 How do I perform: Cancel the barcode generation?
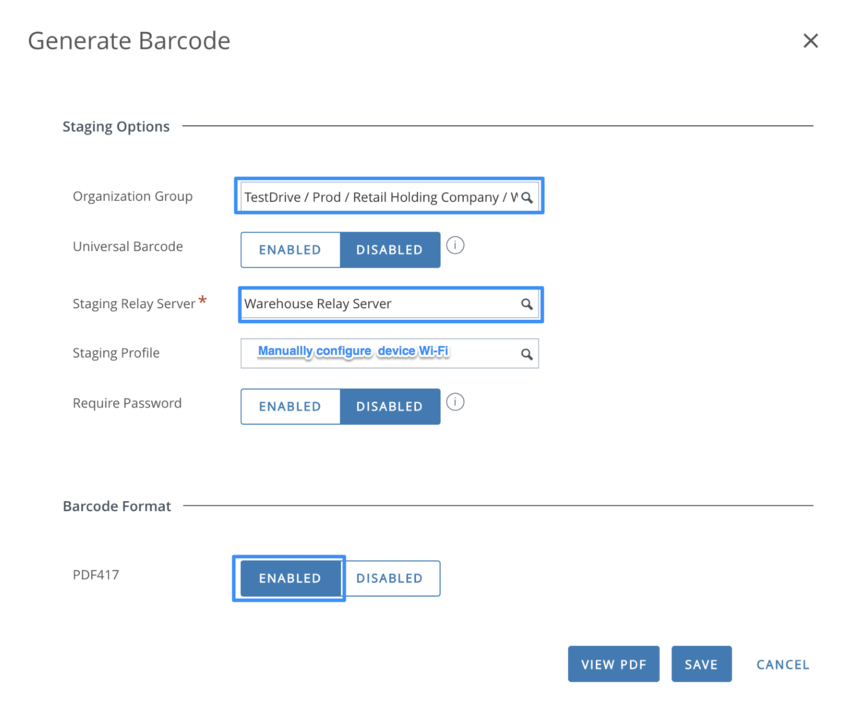click(x=782, y=664)
